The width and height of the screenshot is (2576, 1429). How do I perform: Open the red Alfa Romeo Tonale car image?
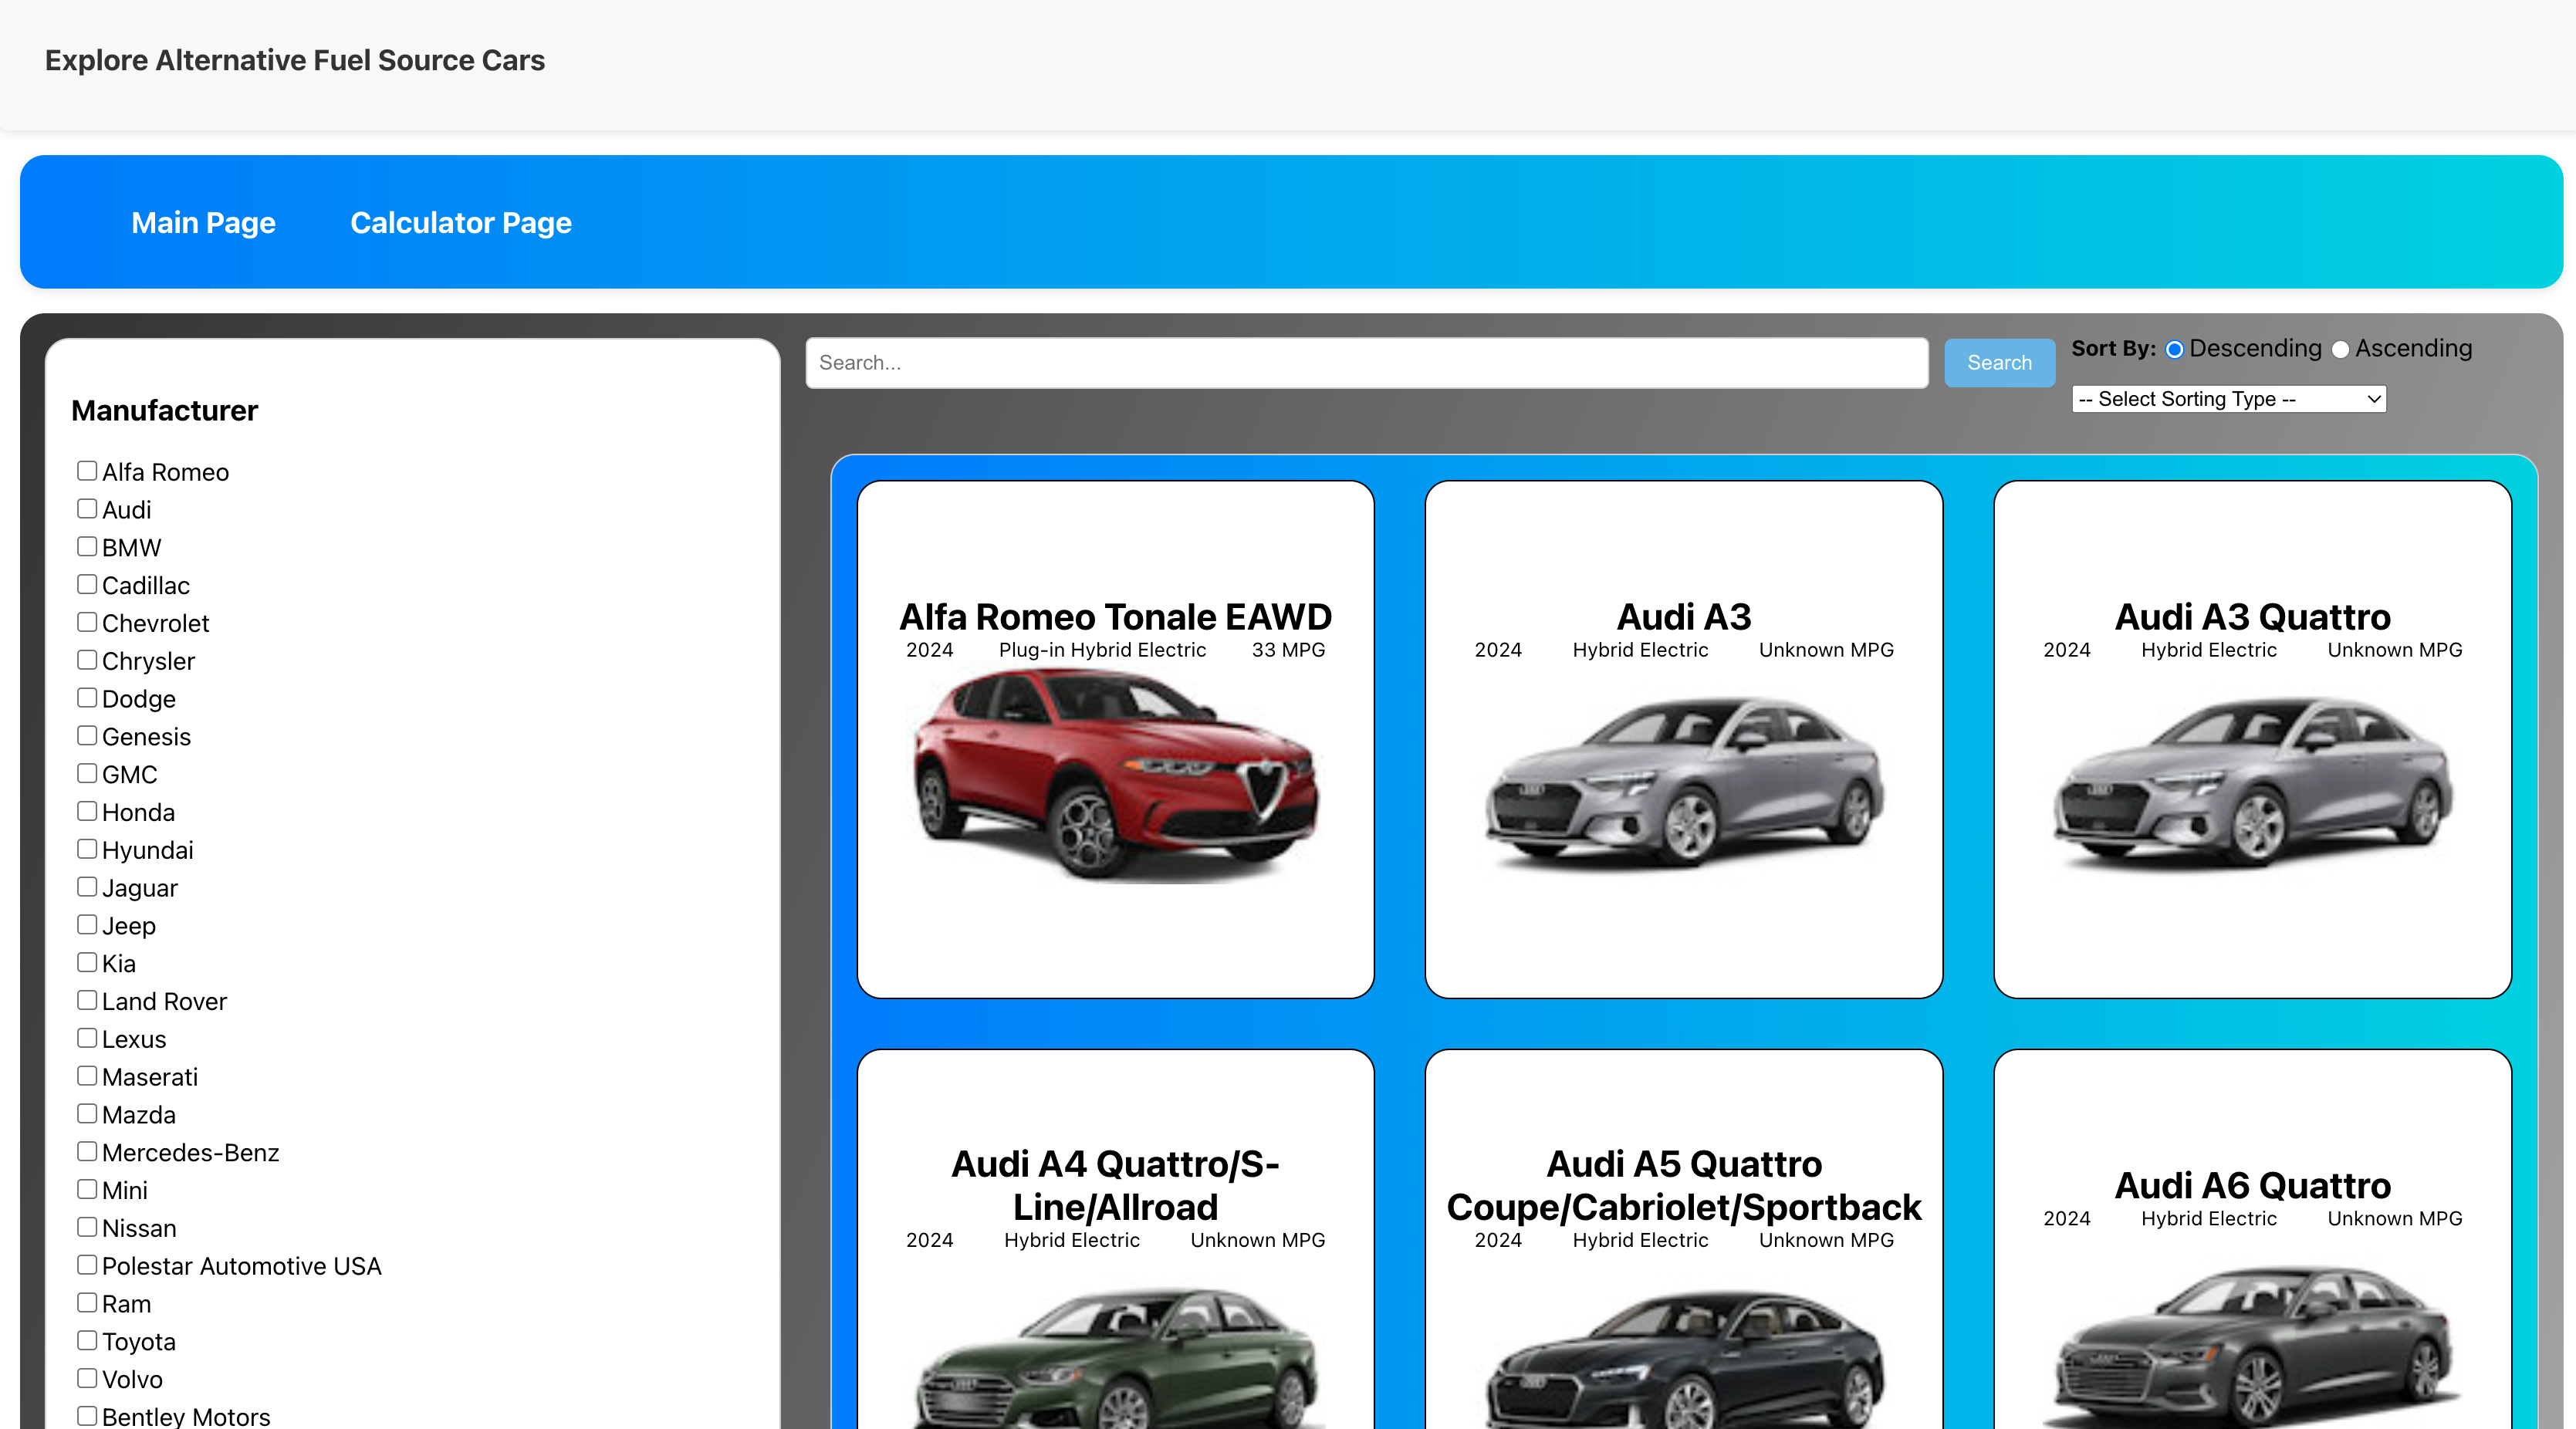tap(1115, 774)
